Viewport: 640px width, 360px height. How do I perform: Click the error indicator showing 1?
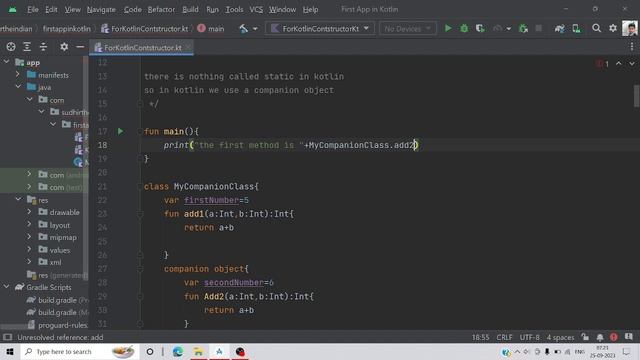point(602,64)
